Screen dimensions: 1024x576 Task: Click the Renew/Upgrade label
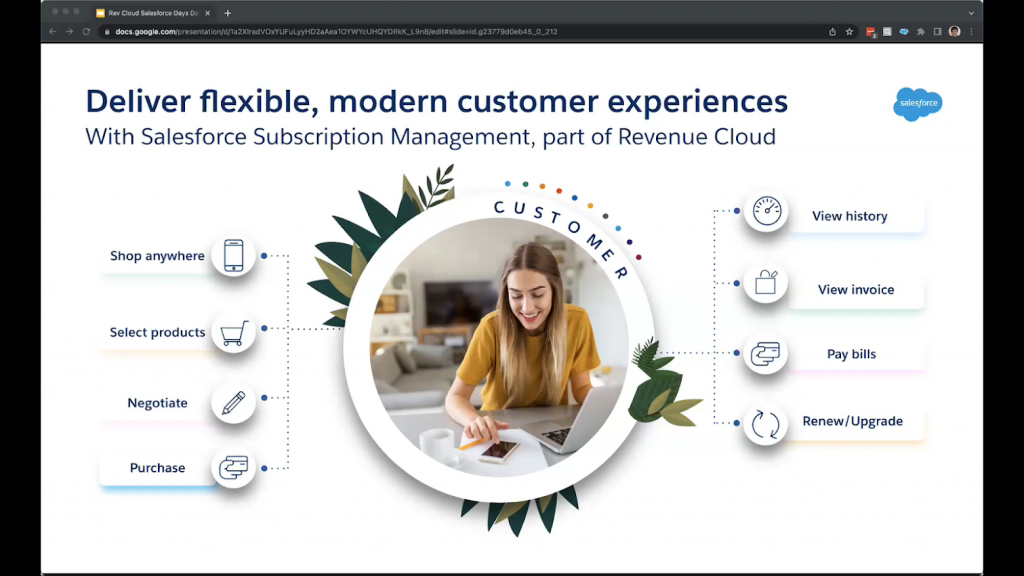pyautogui.click(x=852, y=421)
